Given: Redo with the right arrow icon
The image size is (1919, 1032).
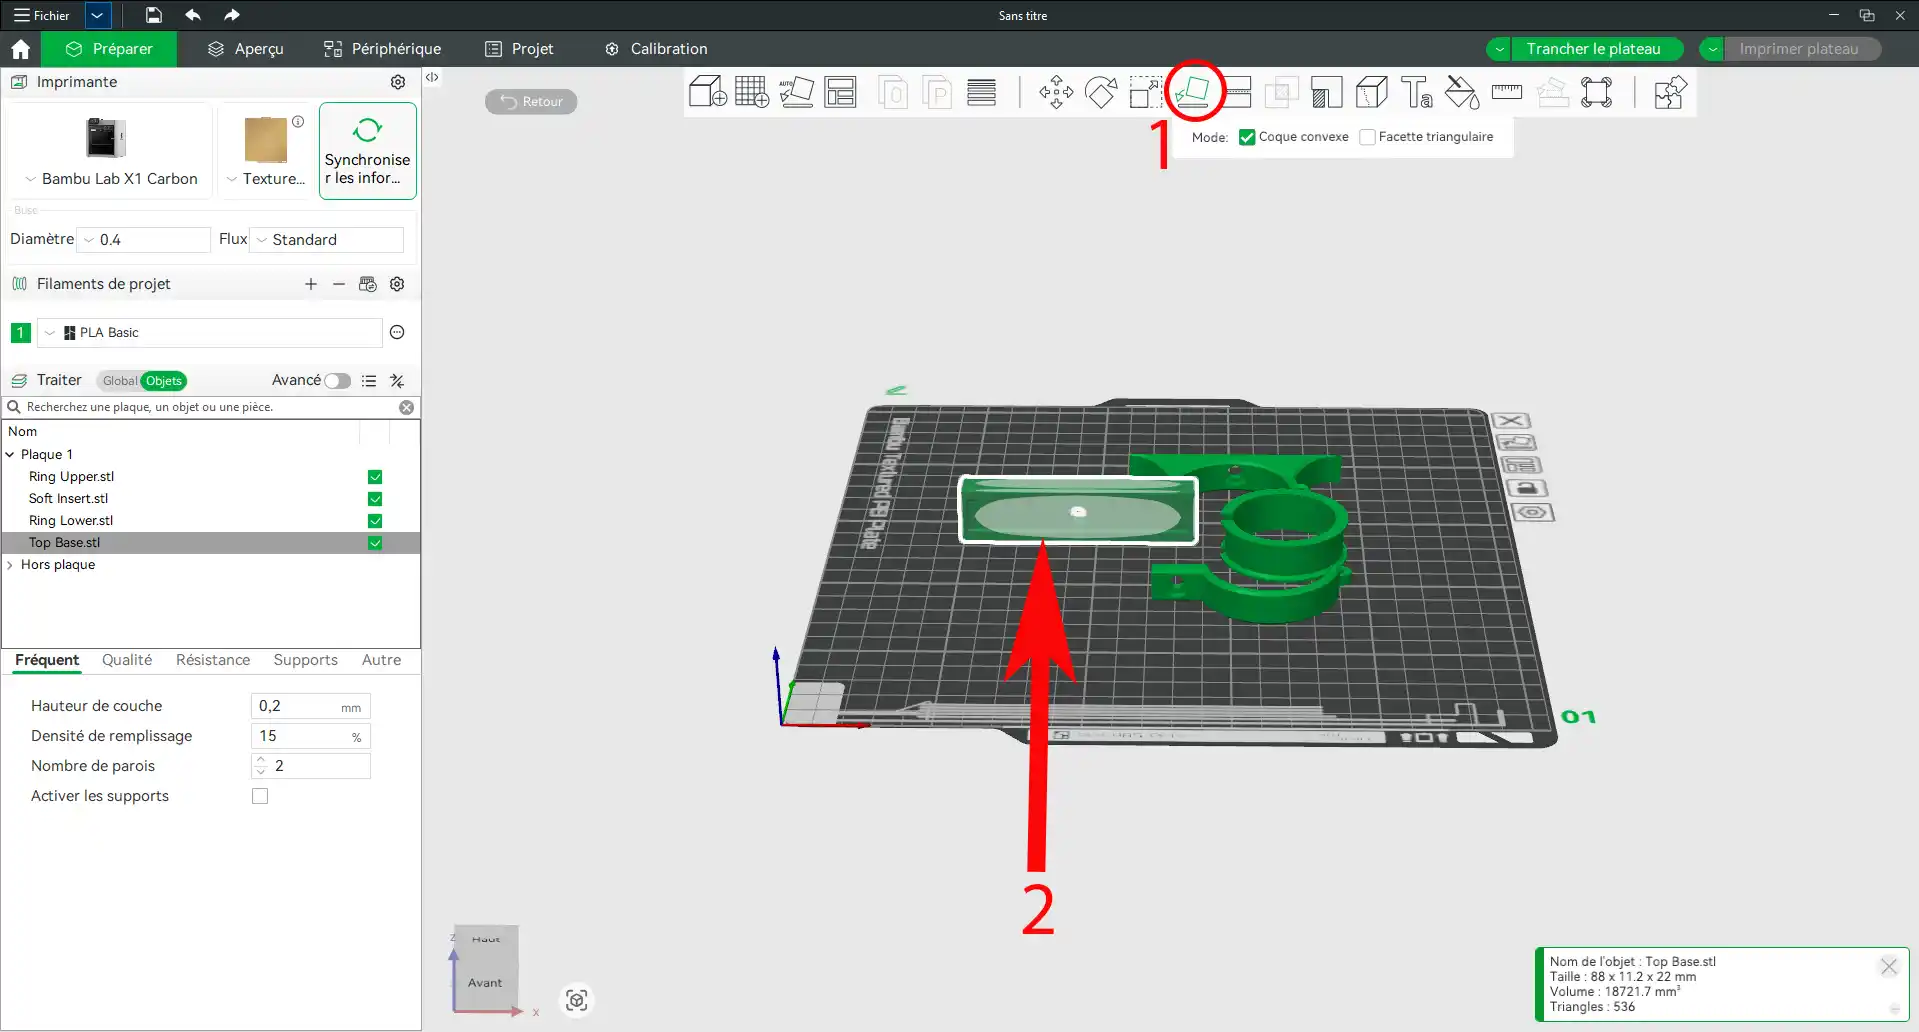Looking at the screenshot, I should point(231,15).
